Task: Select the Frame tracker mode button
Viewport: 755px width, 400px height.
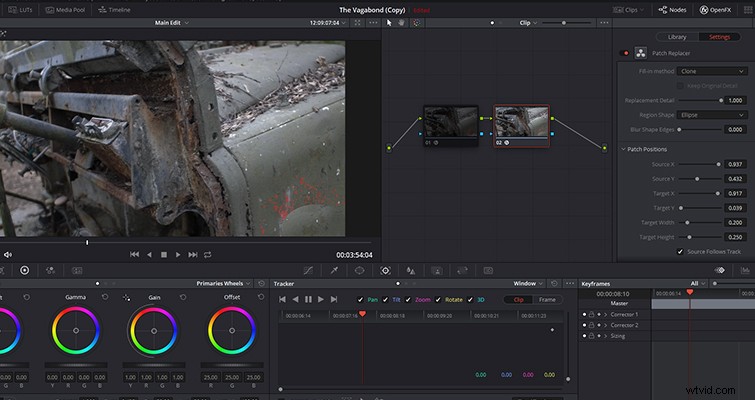Action: pyautogui.click(x=547, y=299)
